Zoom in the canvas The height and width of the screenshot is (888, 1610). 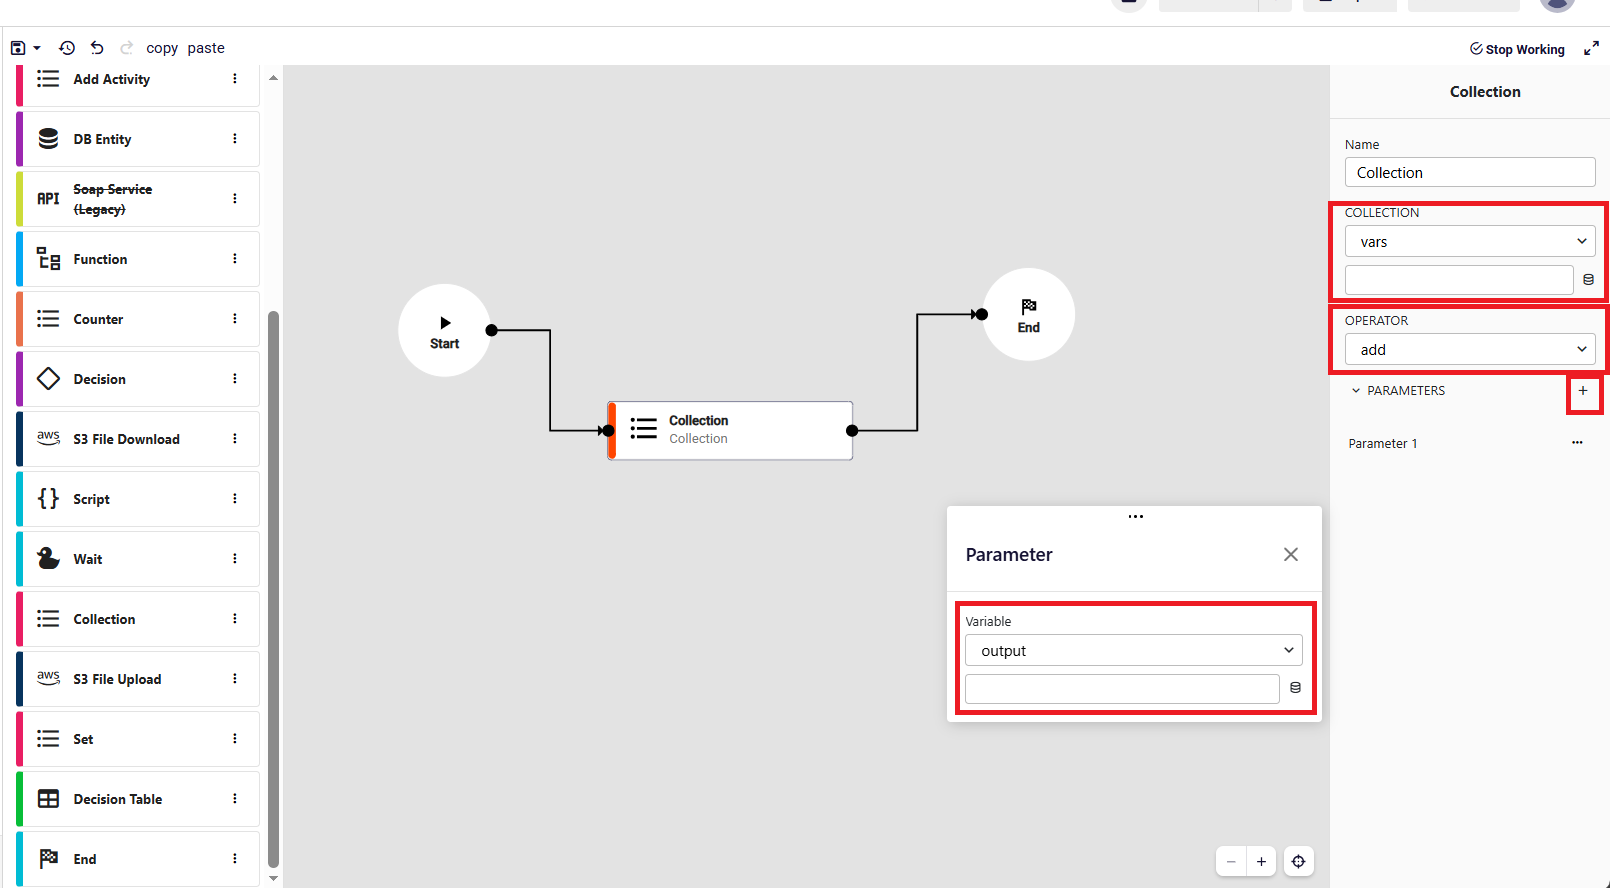[1261, 861]
